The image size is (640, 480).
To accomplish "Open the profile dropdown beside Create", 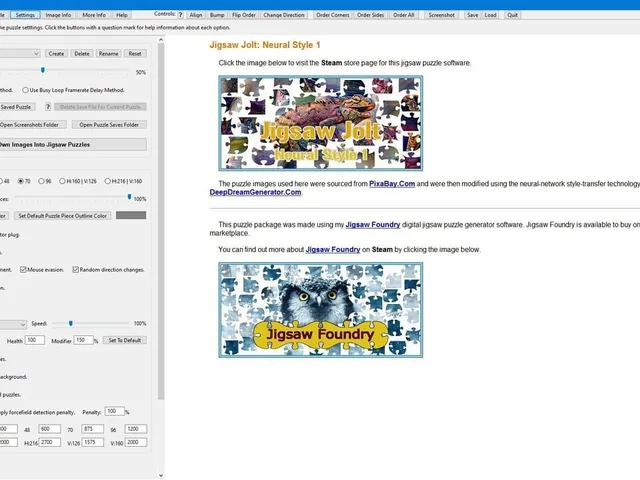I will point(19,53).
